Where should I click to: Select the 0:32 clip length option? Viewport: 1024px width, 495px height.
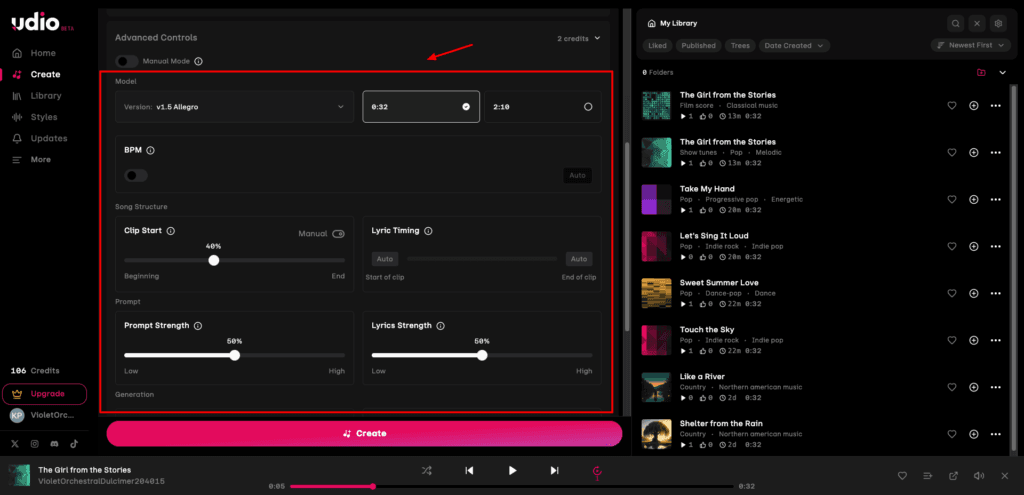tap(421, 106)
